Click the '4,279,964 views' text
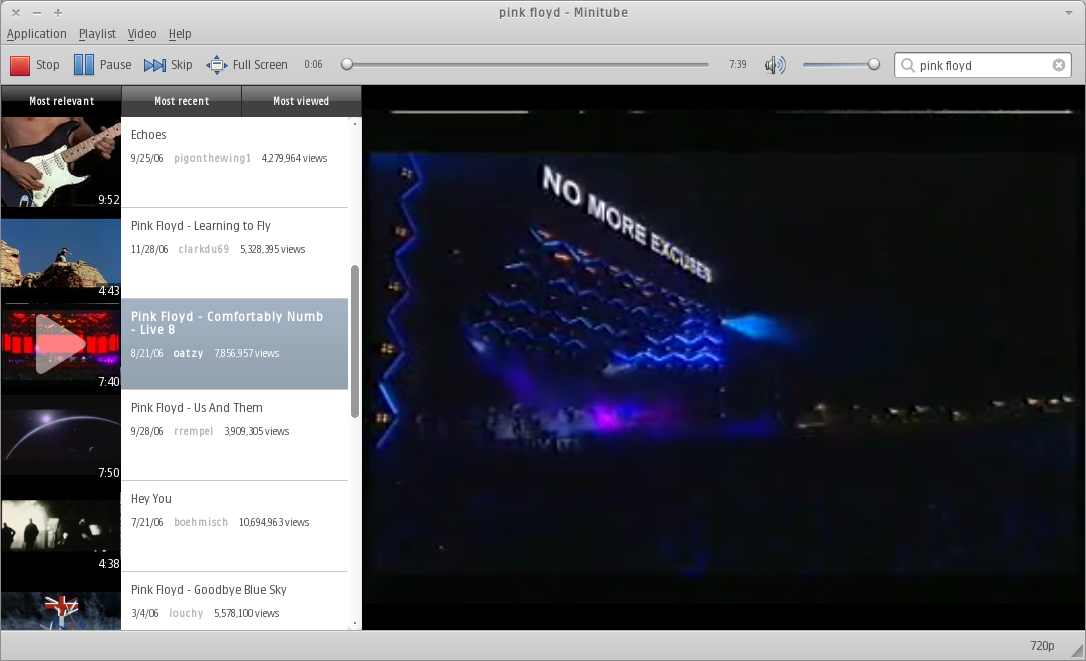Image resolution: width=1086 pixels, height=661 pixels. coord(294,159)
